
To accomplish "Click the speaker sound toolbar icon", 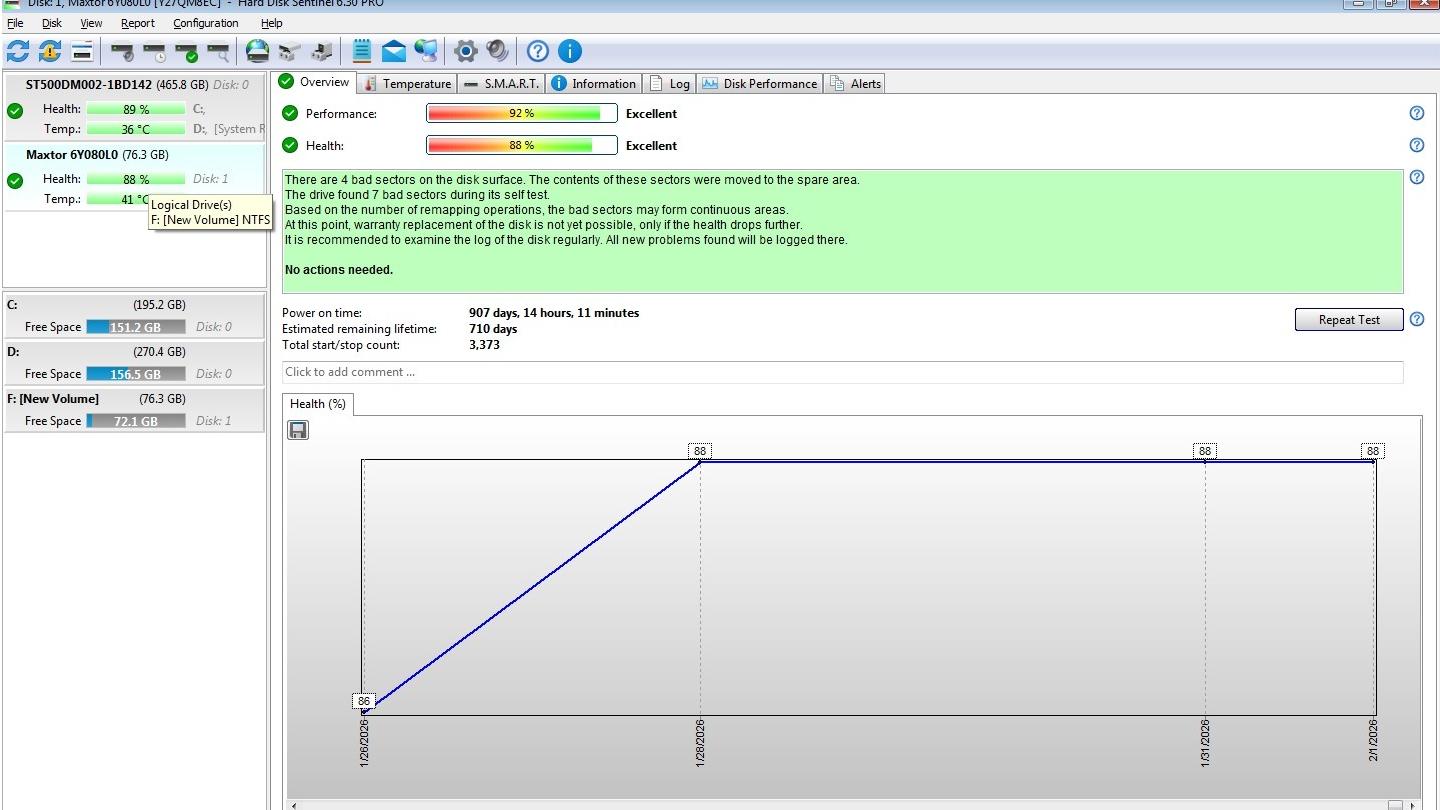I will click(497, 51).
